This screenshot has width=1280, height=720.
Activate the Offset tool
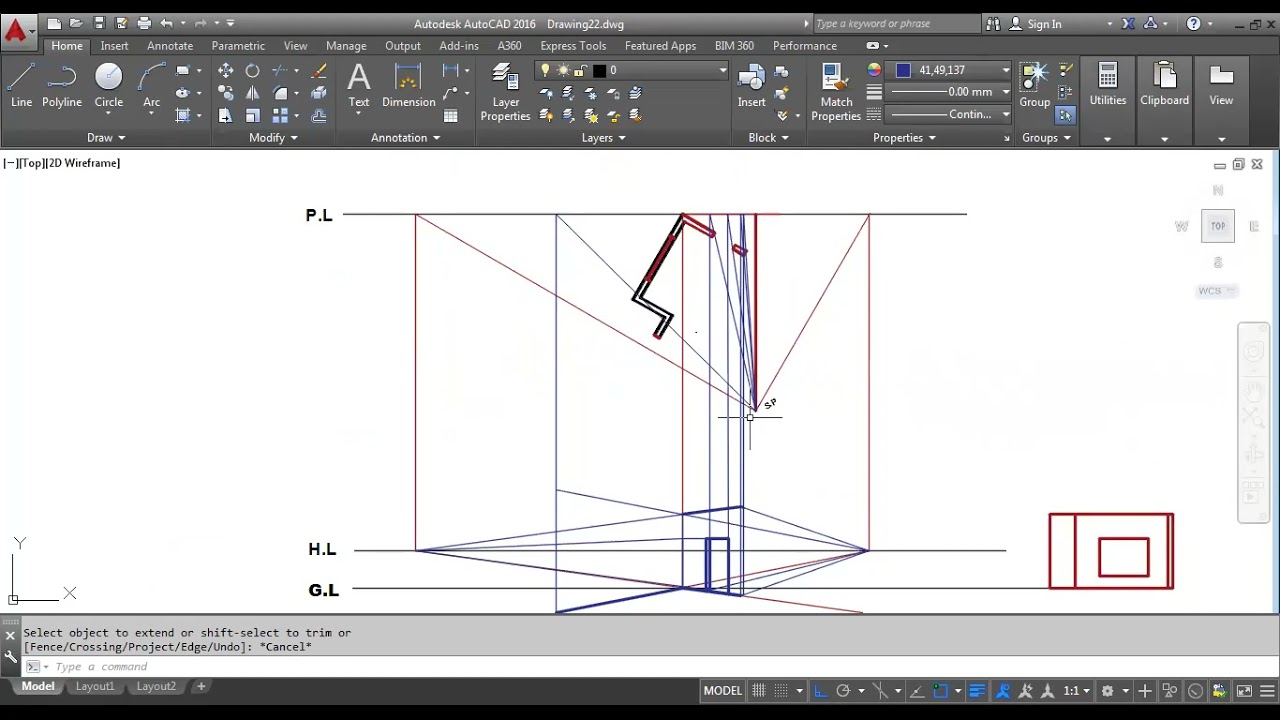[x=318, y=116]
